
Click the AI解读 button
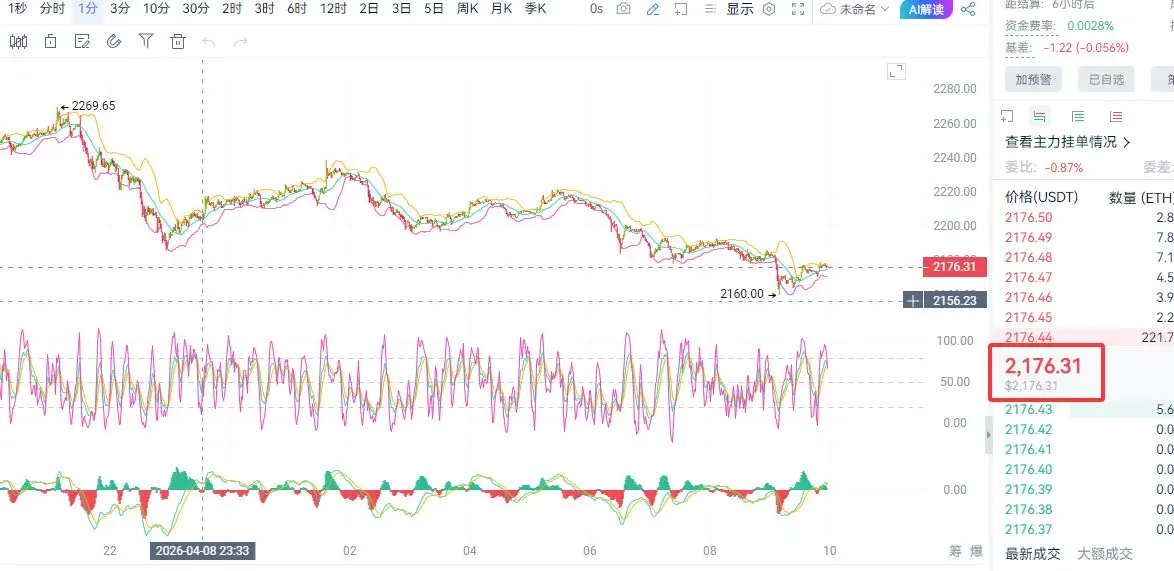926,9
